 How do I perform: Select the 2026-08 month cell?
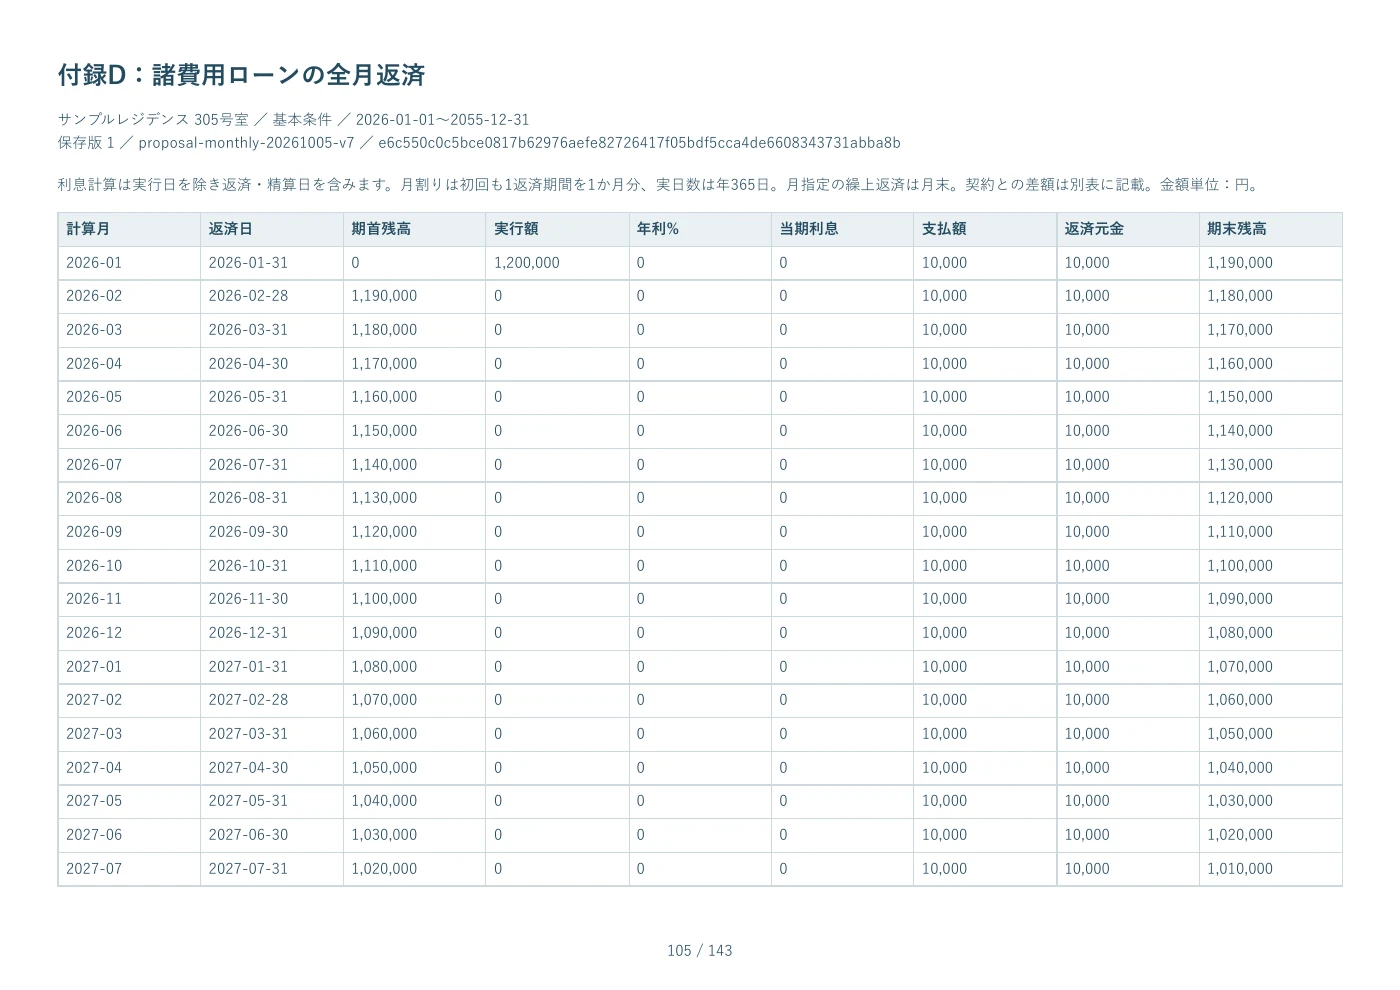click(x=129, y=498)
